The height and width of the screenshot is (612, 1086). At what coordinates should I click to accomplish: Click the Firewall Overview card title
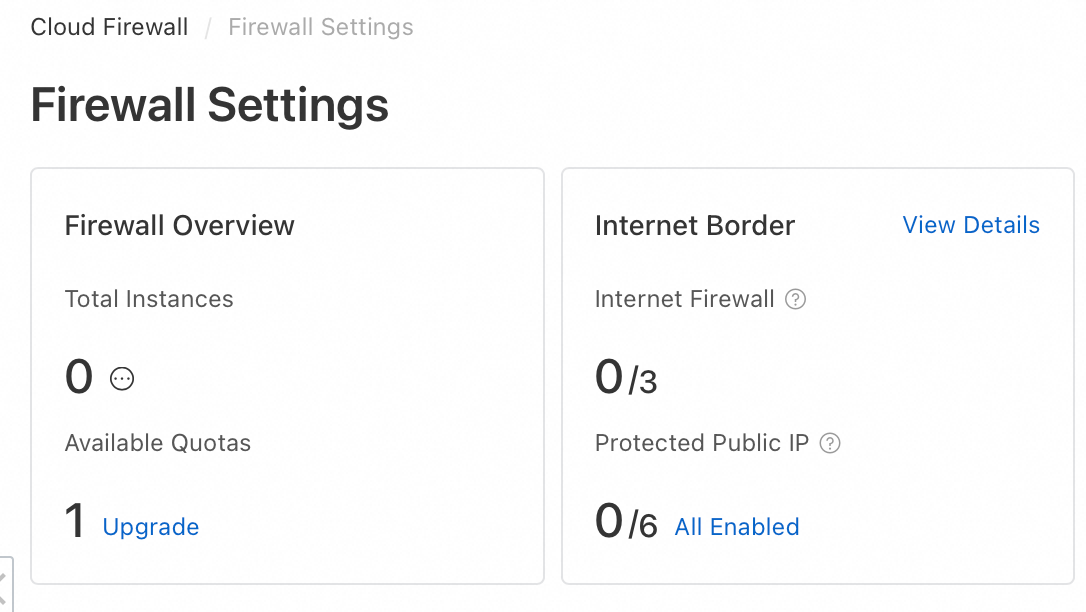[180, 225]
